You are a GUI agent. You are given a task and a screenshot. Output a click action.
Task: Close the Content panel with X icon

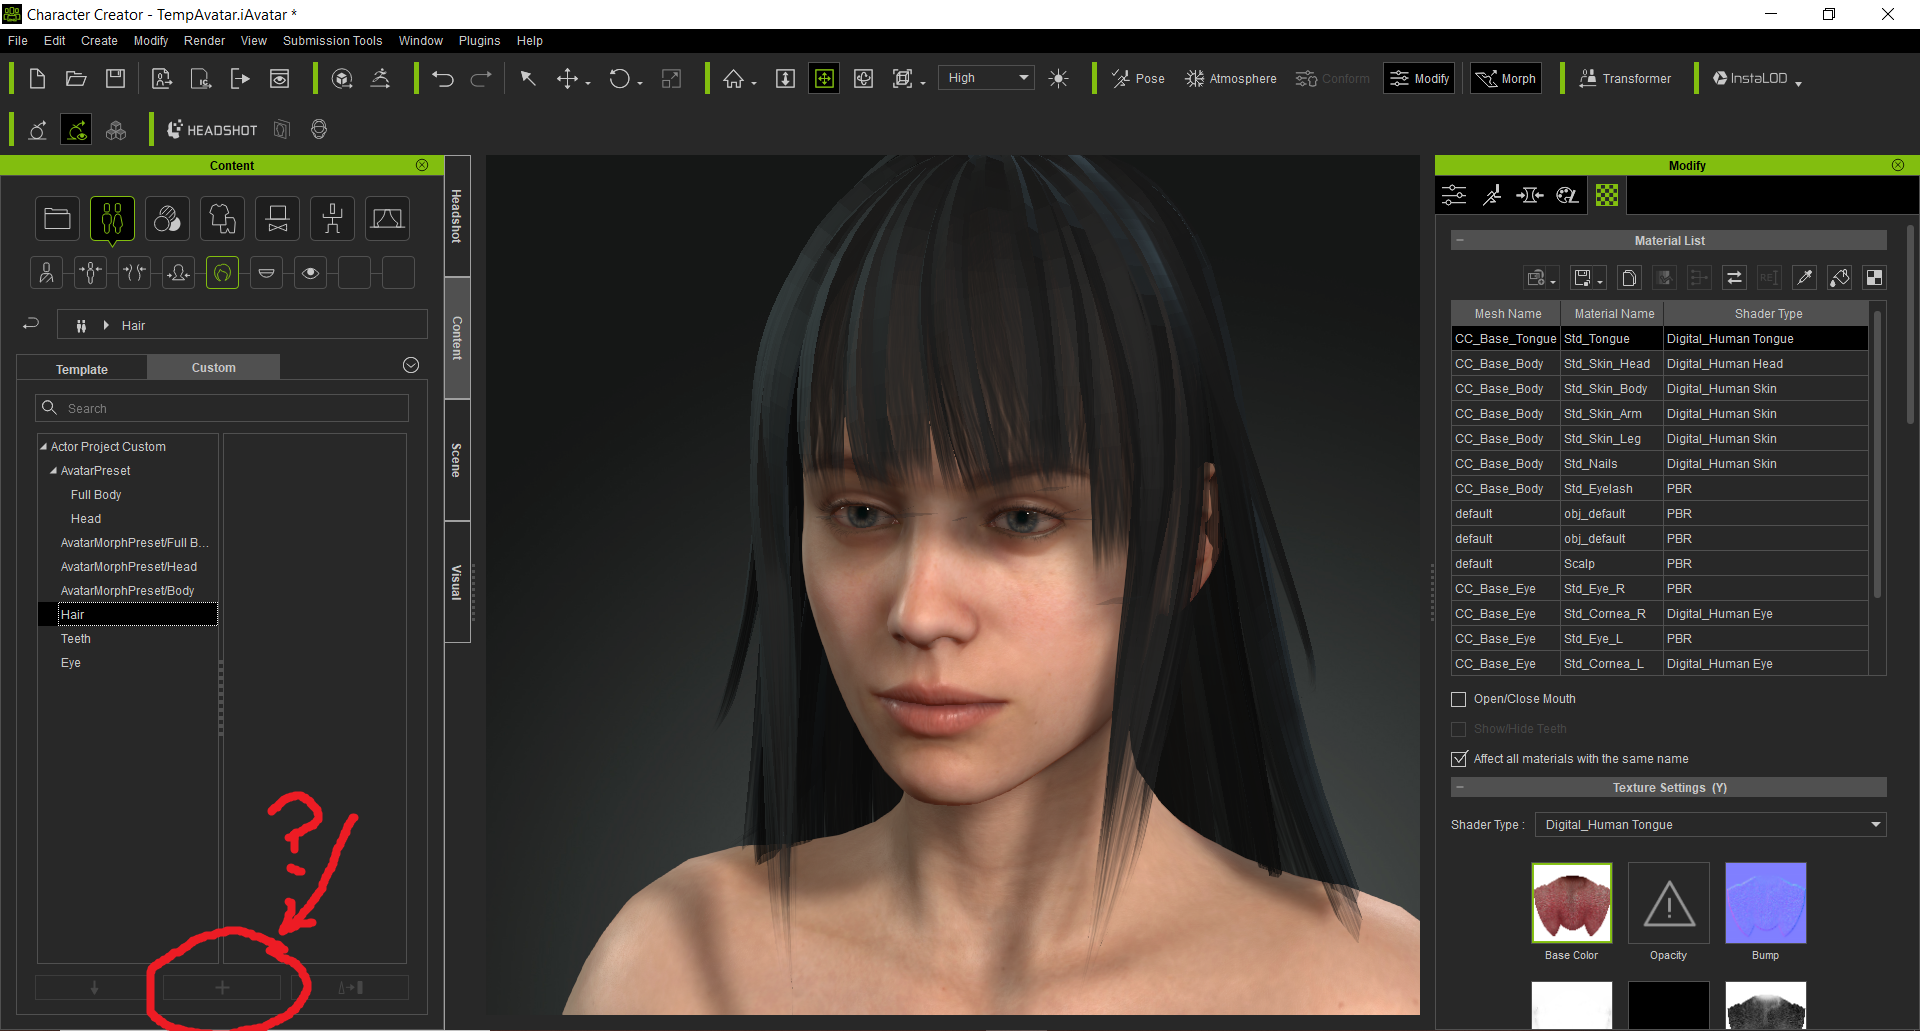click(x=422, y=165)
